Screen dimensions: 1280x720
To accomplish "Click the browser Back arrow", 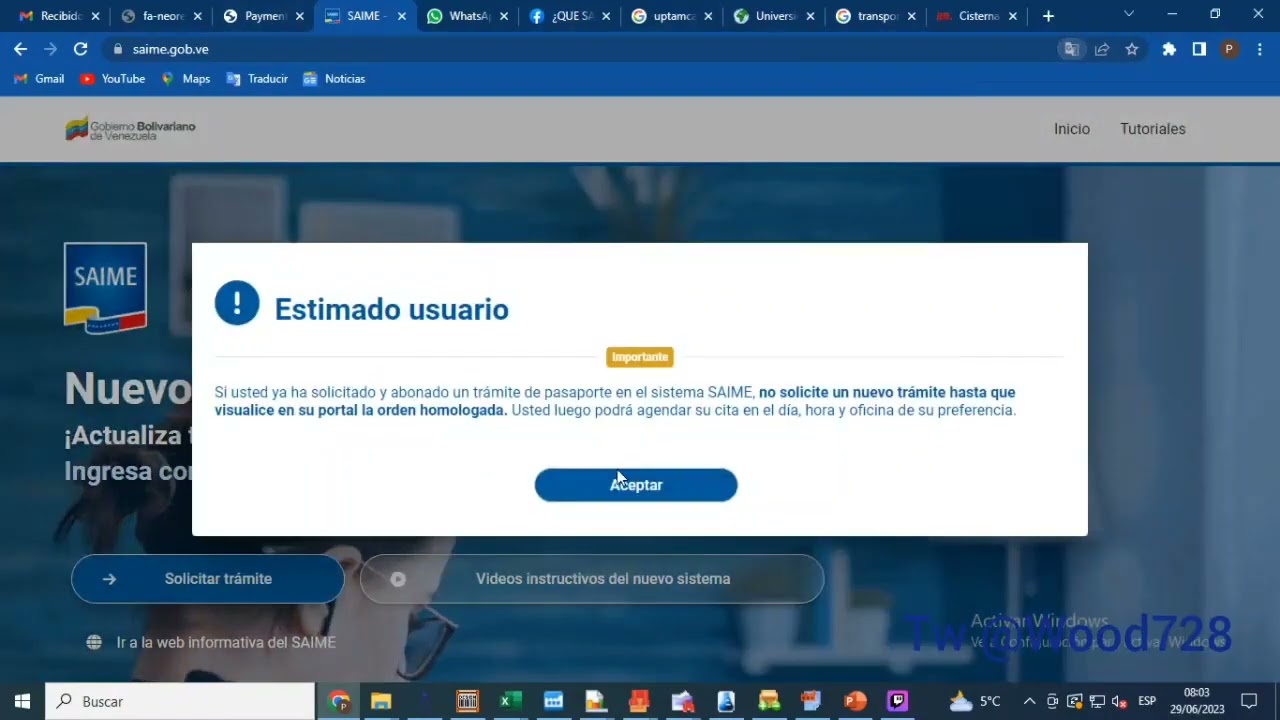I will point(20,49).
